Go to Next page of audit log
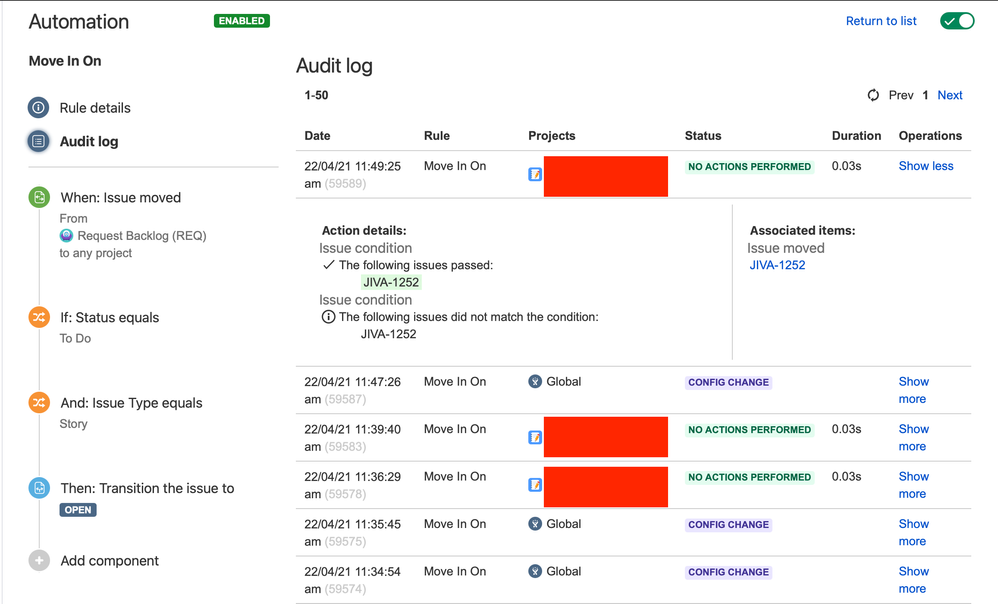Screen dimensions: 998x604 click(x=949, y=95)
